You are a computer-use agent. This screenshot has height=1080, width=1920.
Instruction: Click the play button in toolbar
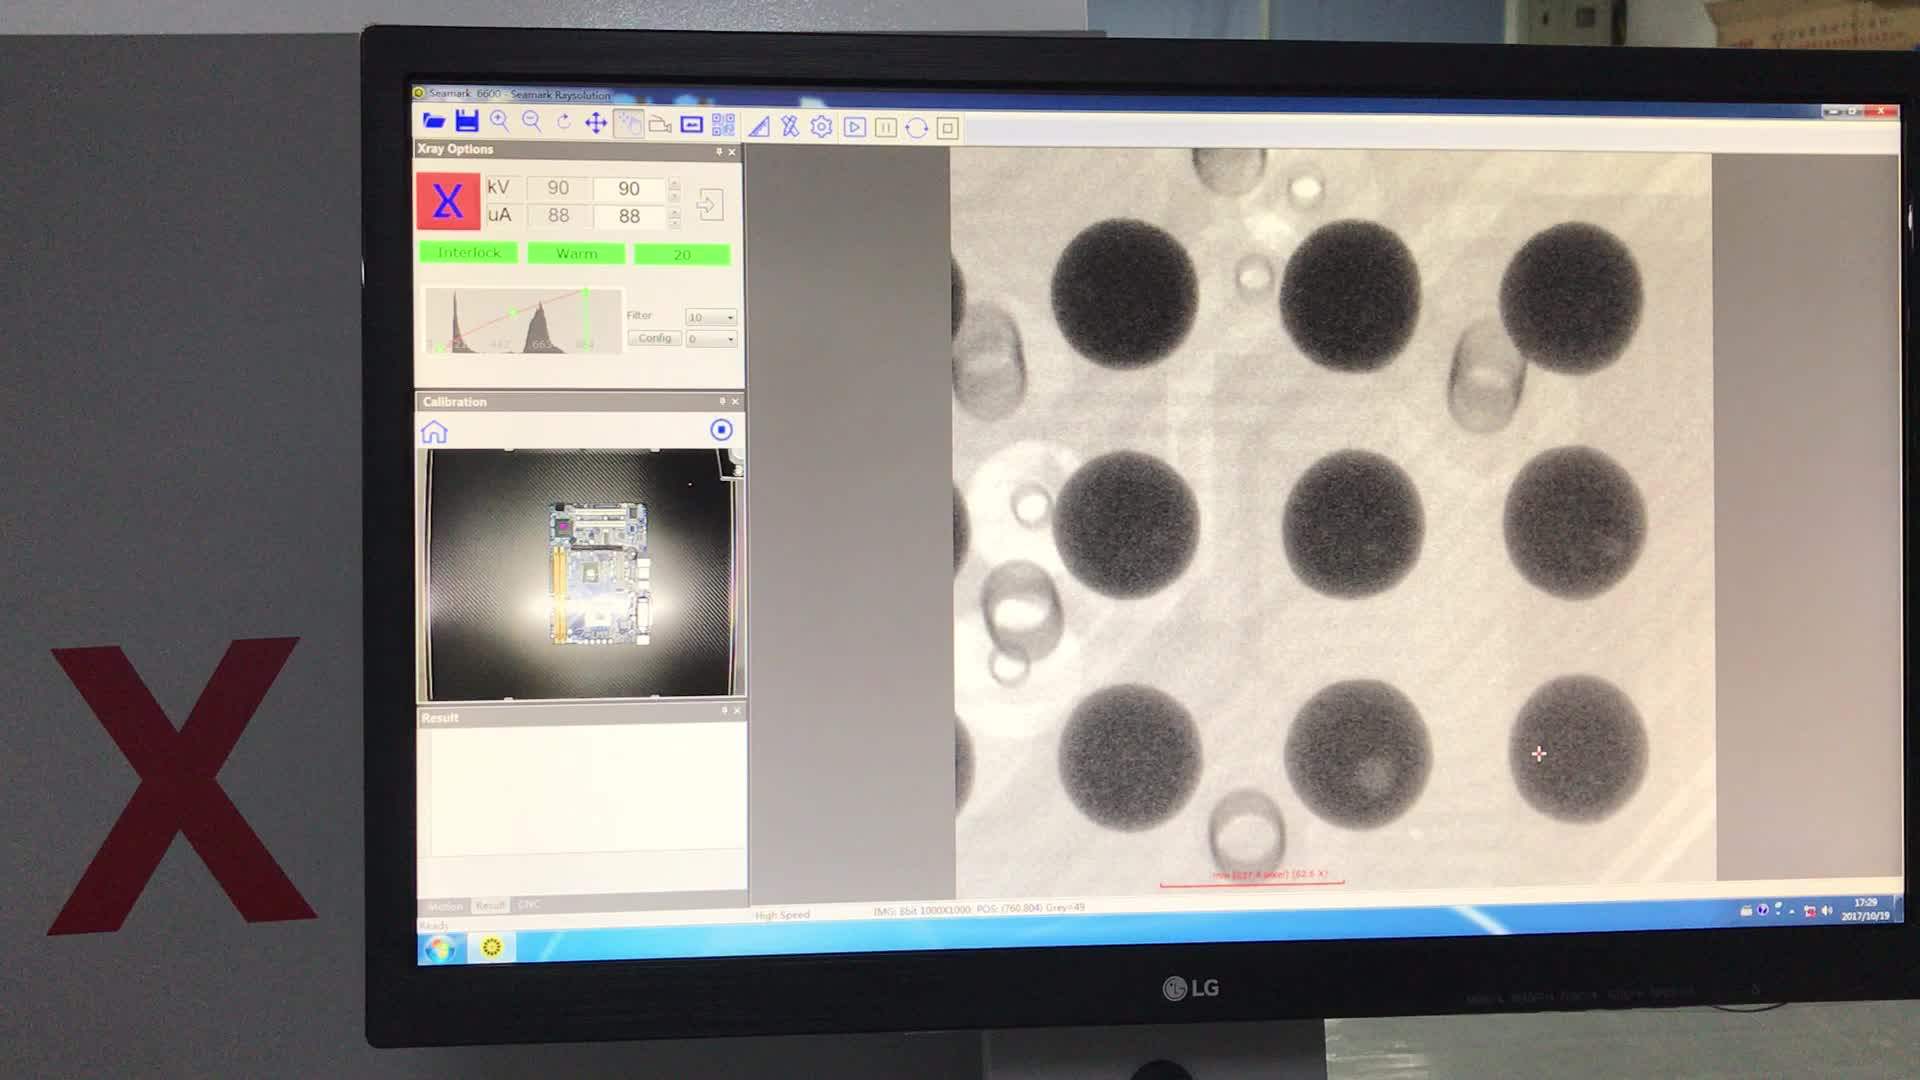[854, 127]
